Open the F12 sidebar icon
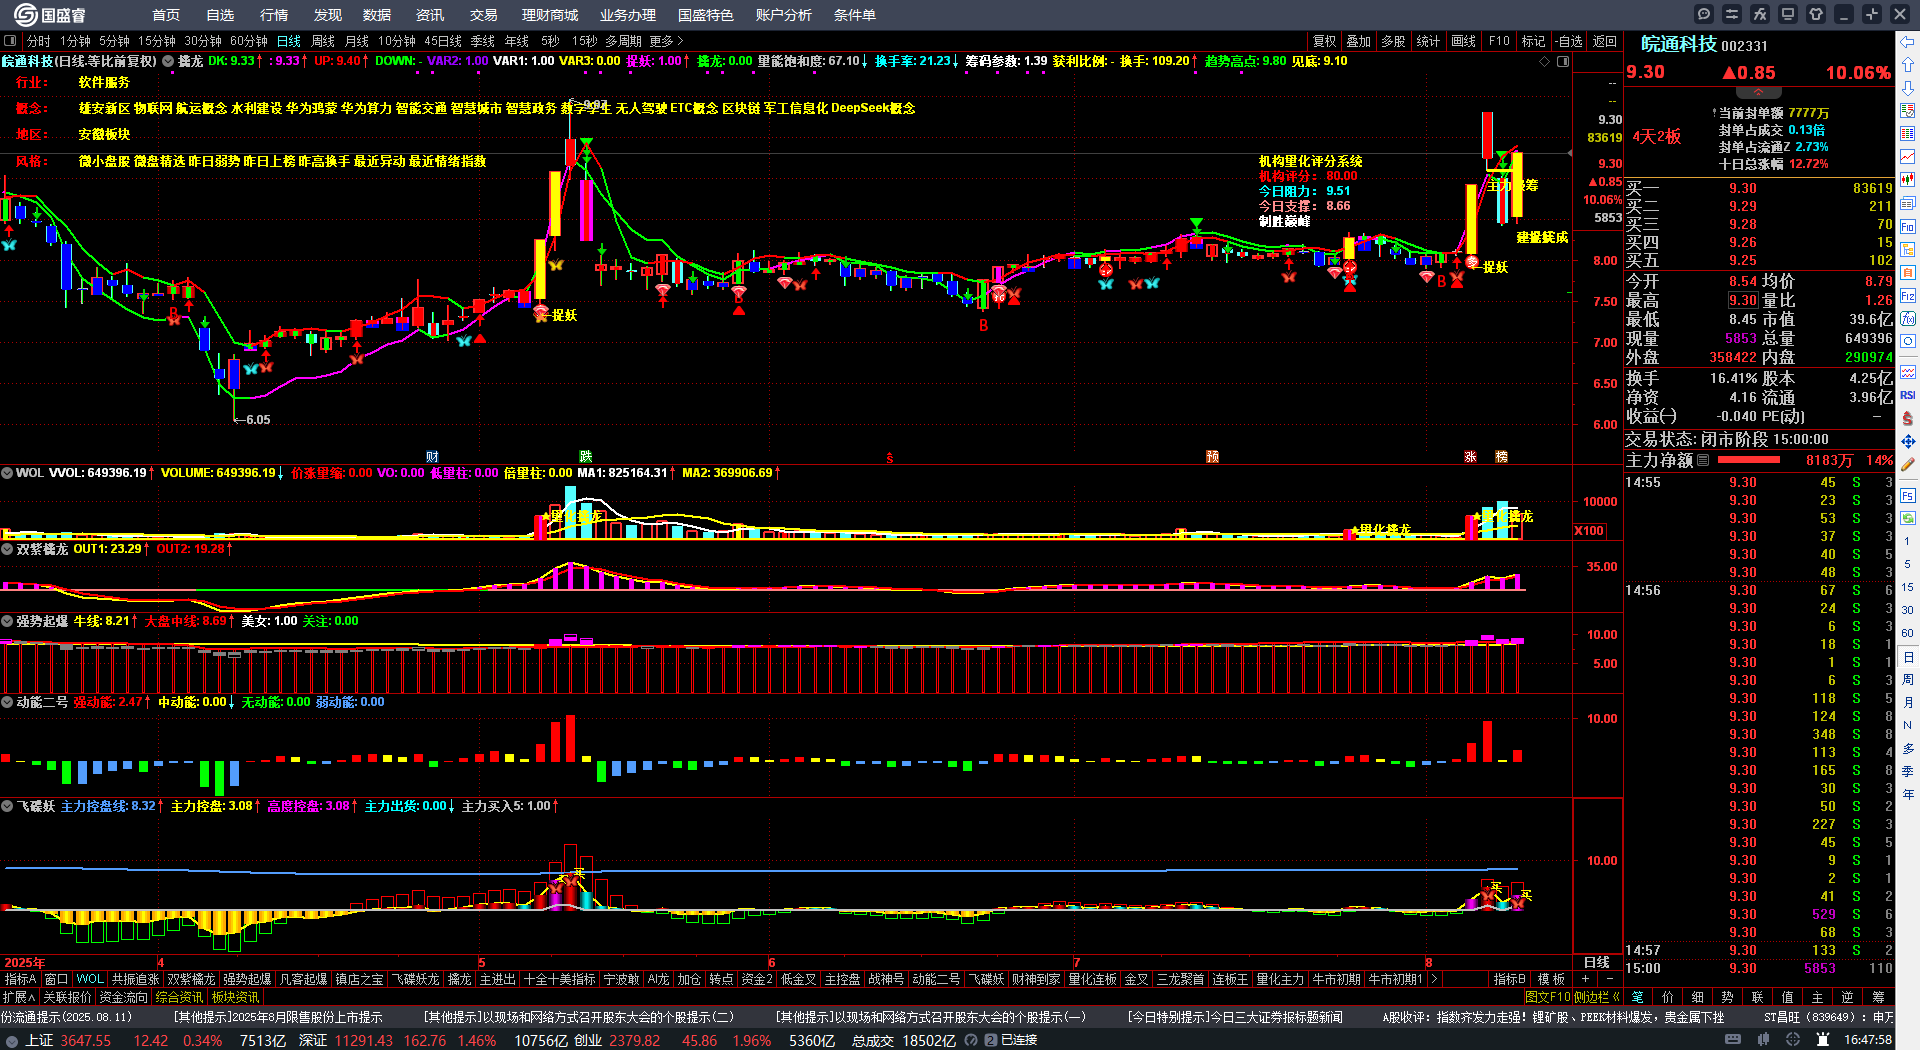 [x=1908, y=295]
